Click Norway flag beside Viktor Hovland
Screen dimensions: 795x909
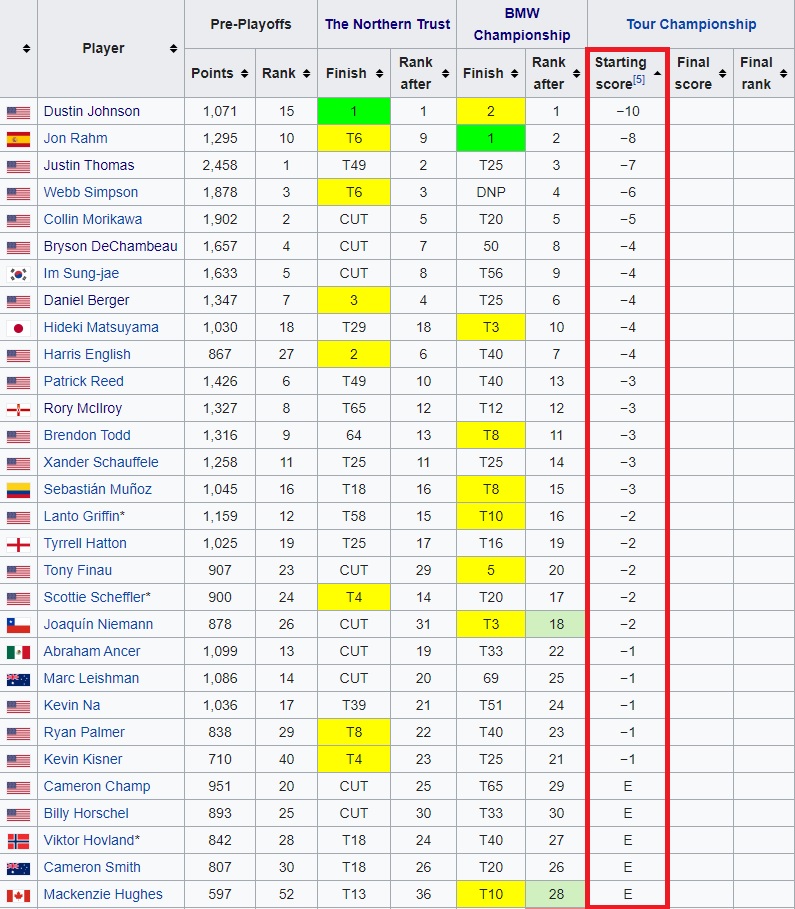tap(18, 841)
